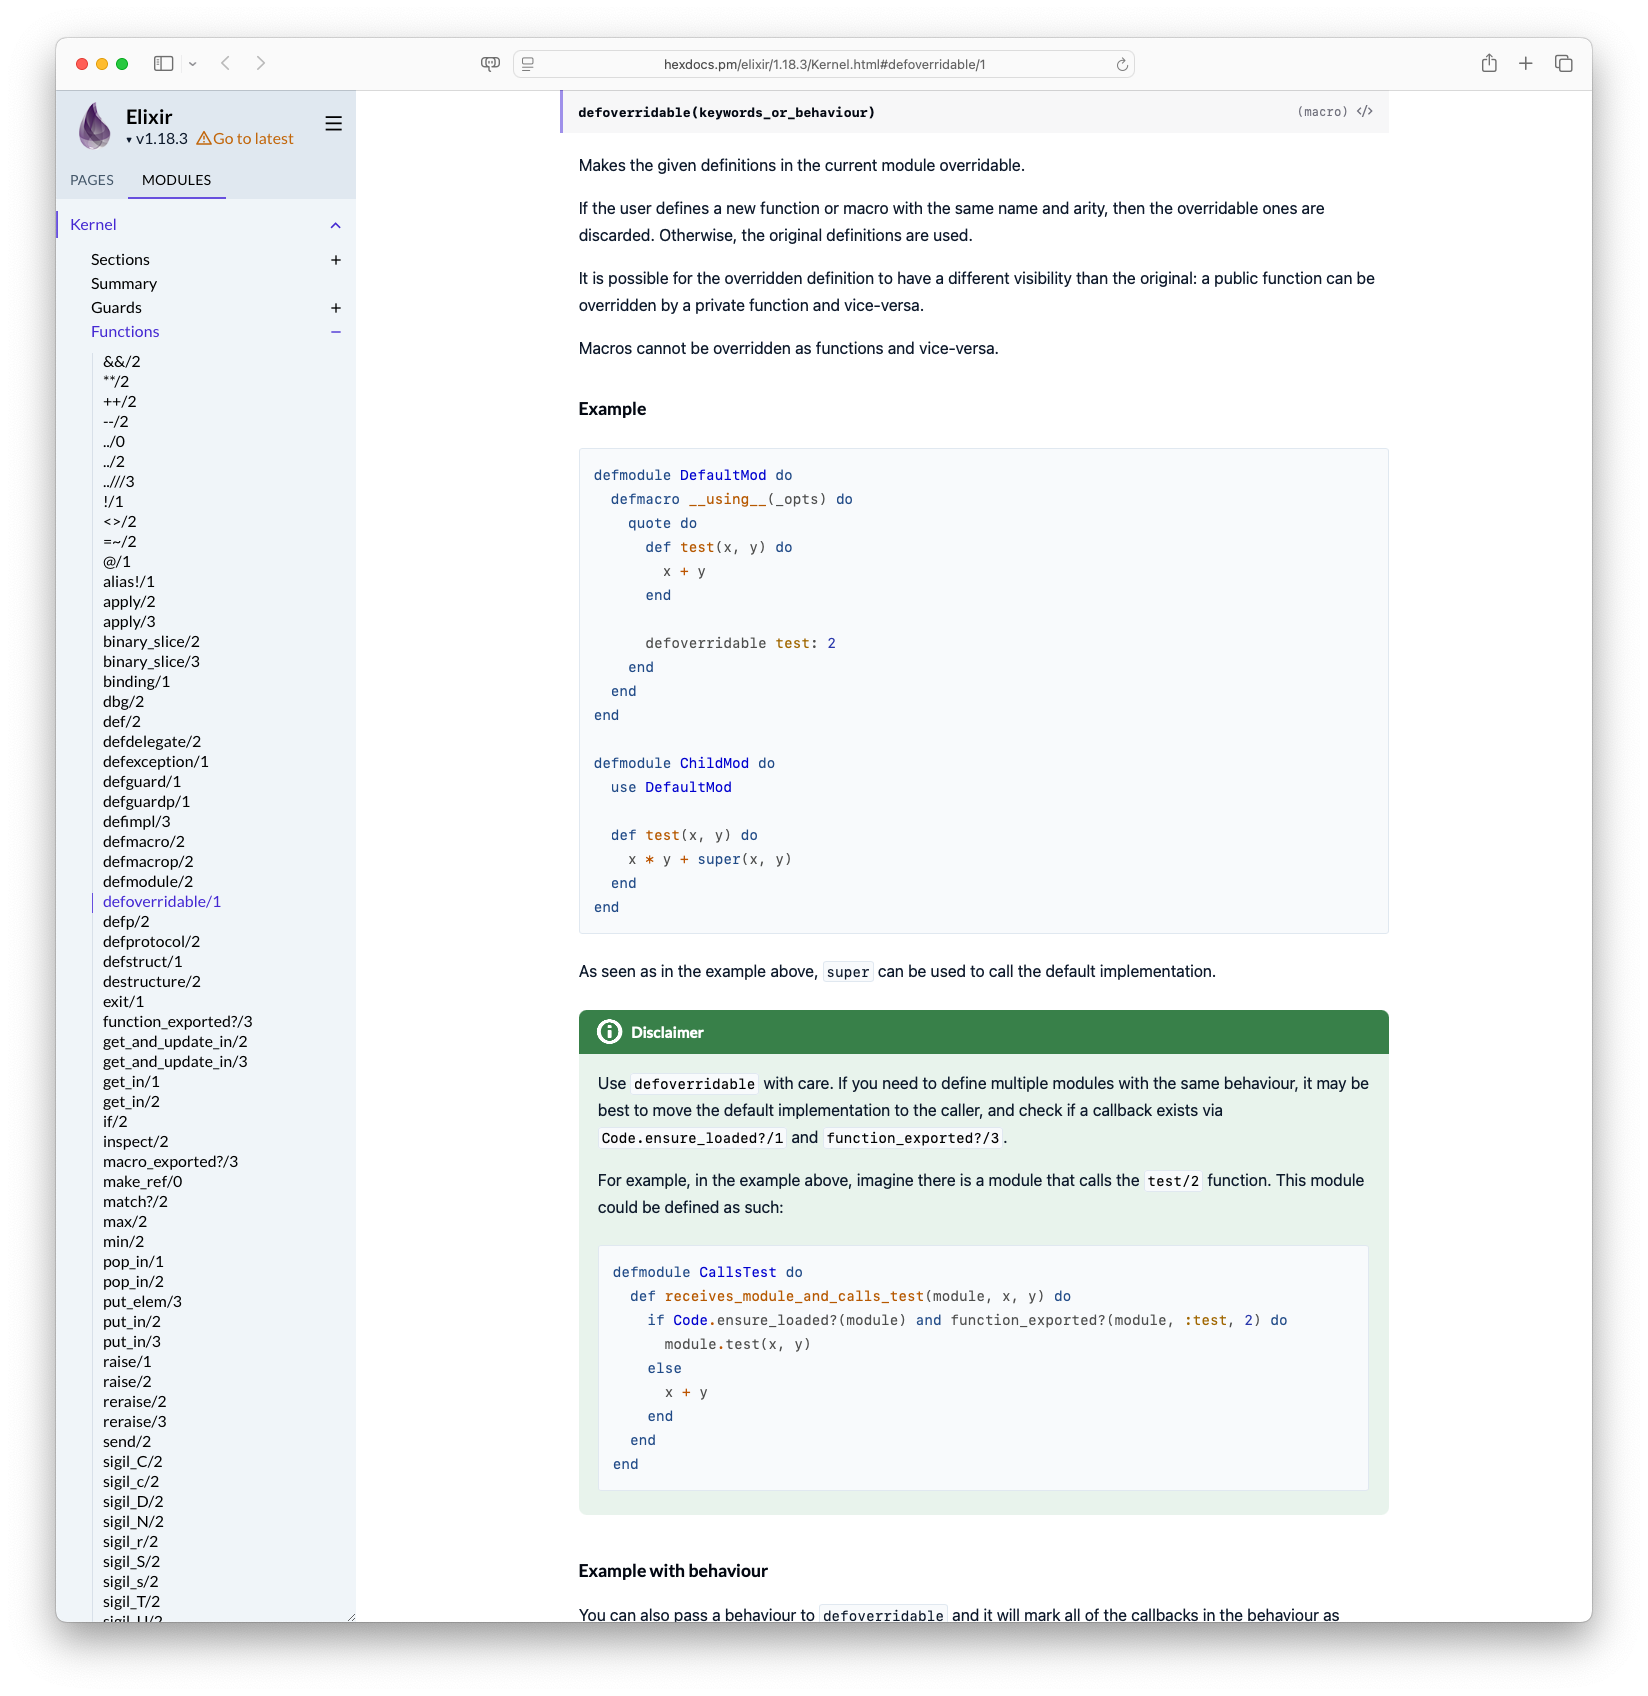Open a new tab with the plus icon

coord(1525,63)
